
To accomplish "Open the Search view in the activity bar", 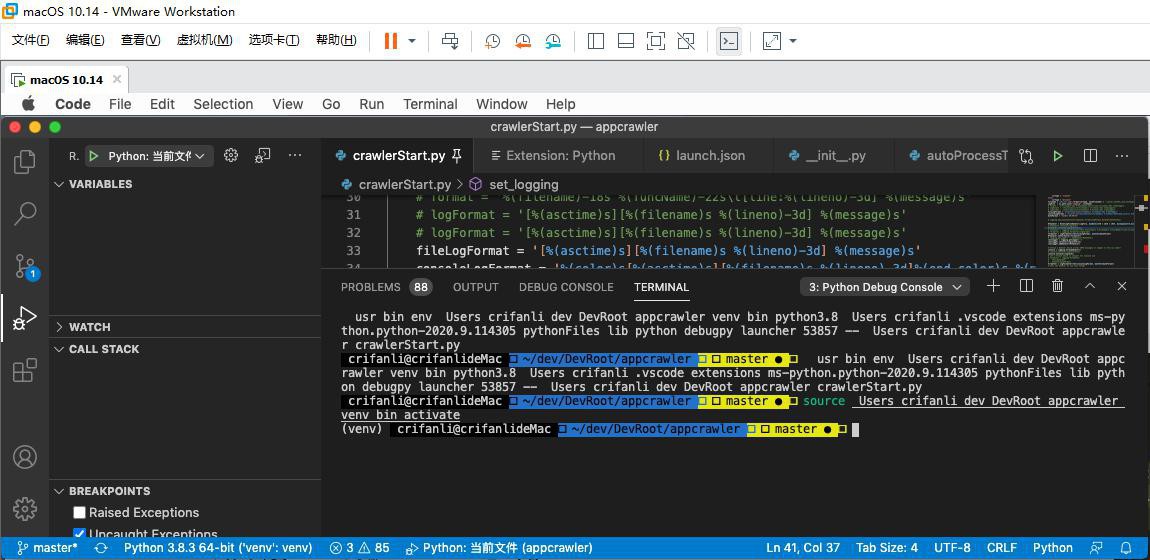I will click(25, 213).
